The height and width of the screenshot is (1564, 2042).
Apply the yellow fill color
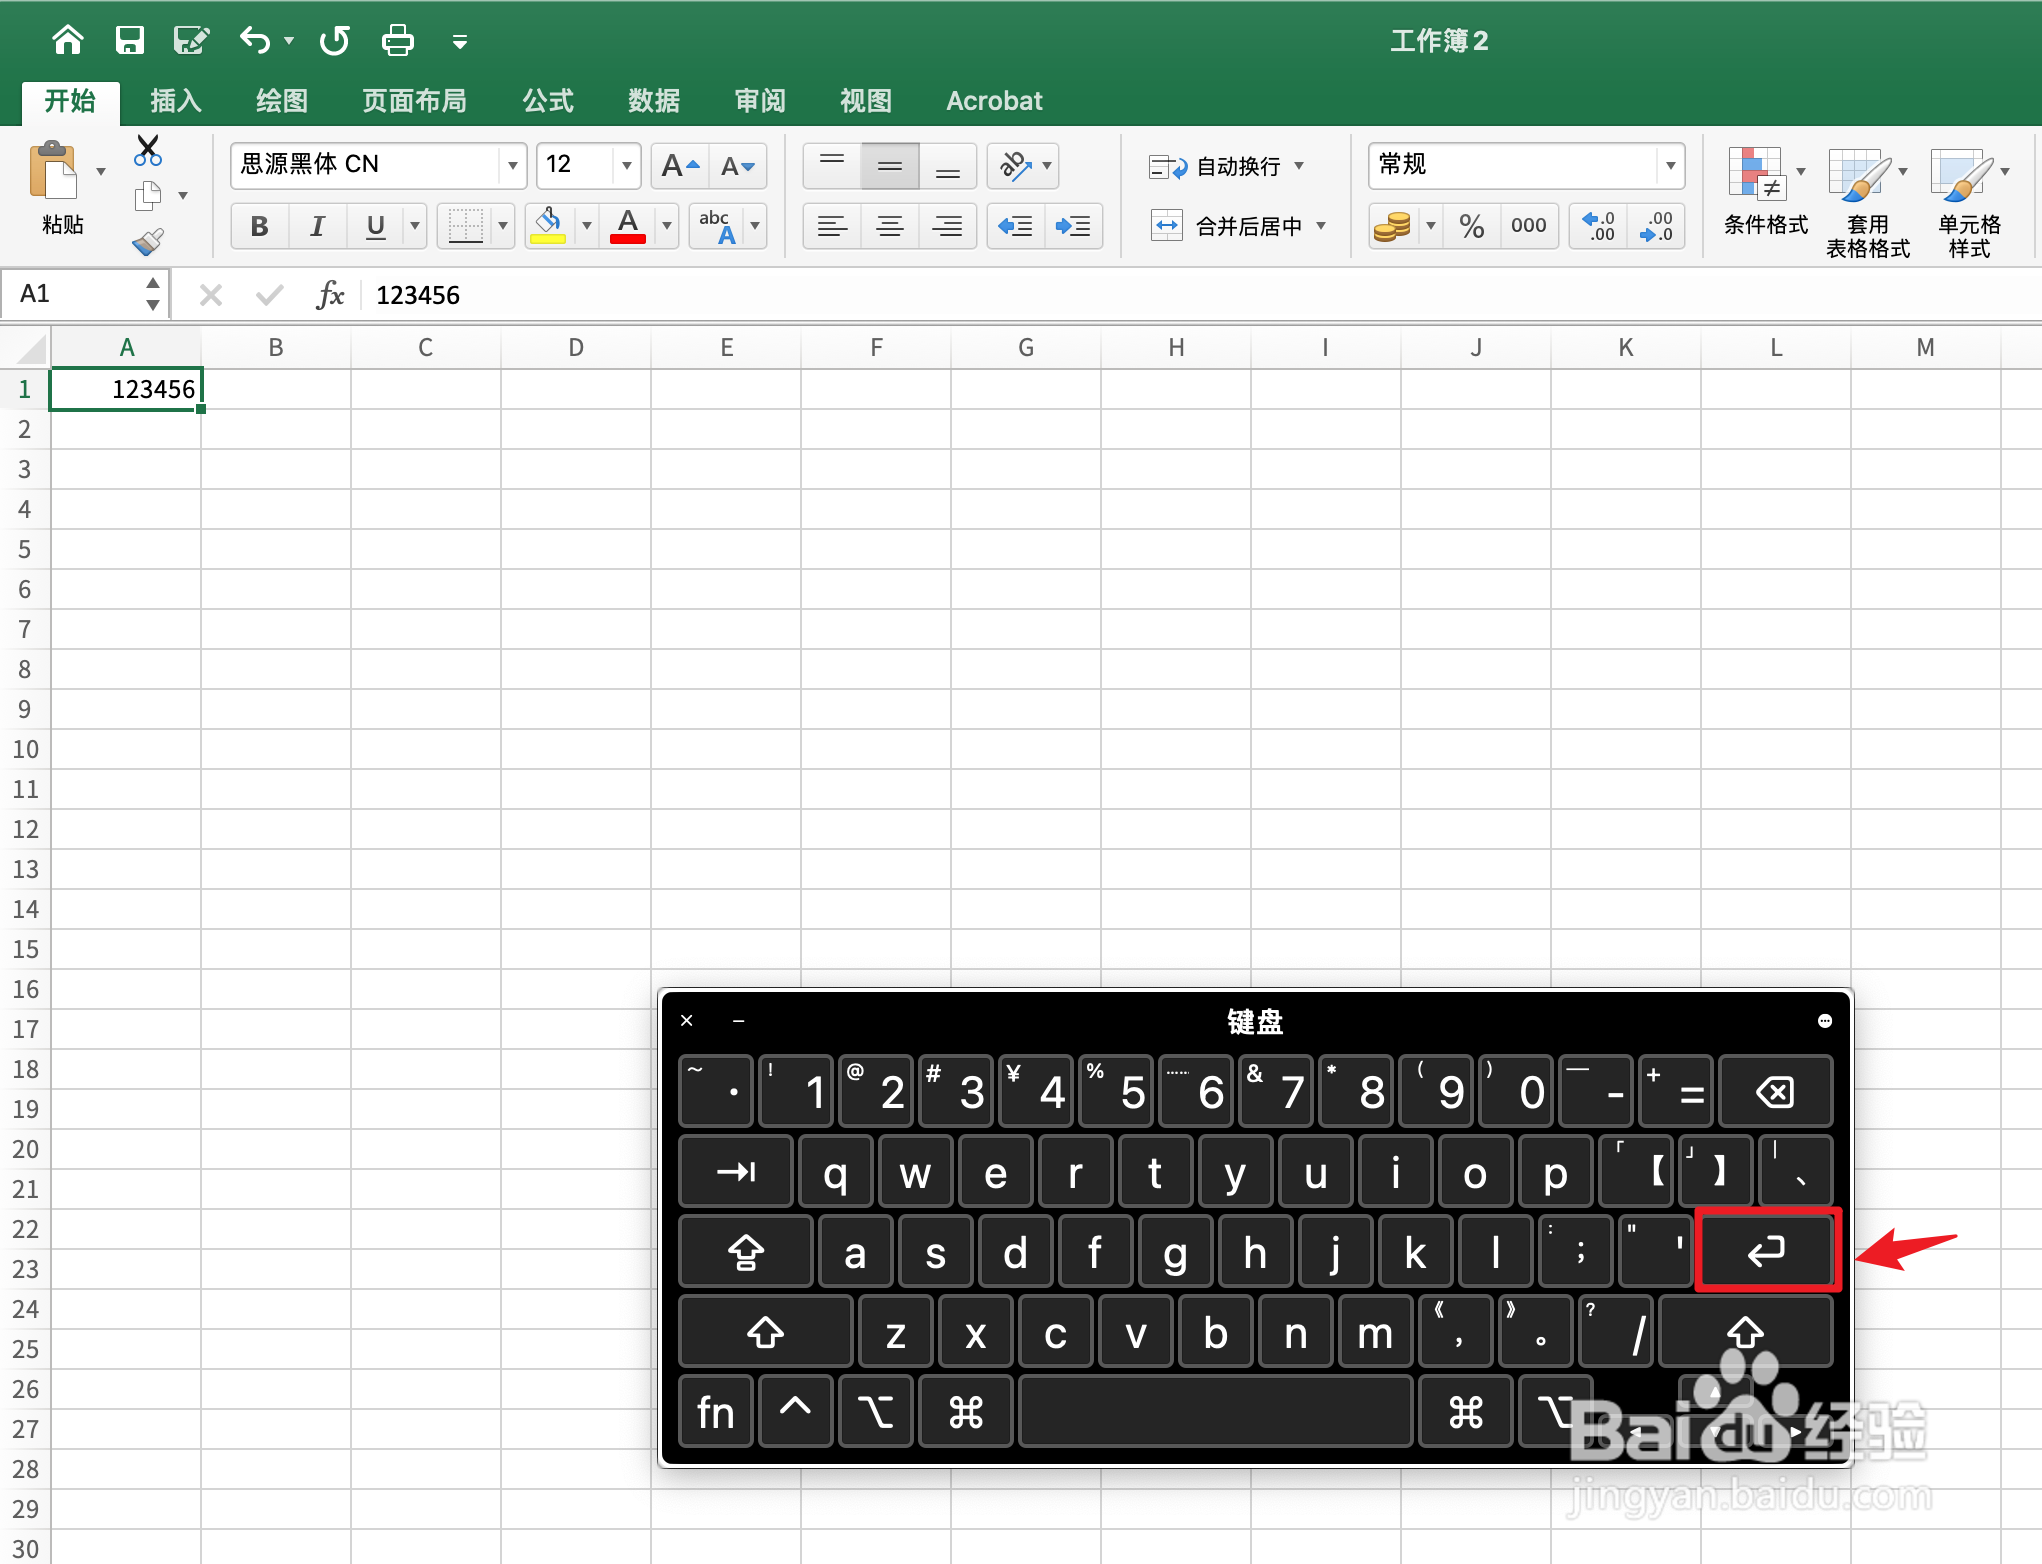pyautogui.click(x=548, y=226)
